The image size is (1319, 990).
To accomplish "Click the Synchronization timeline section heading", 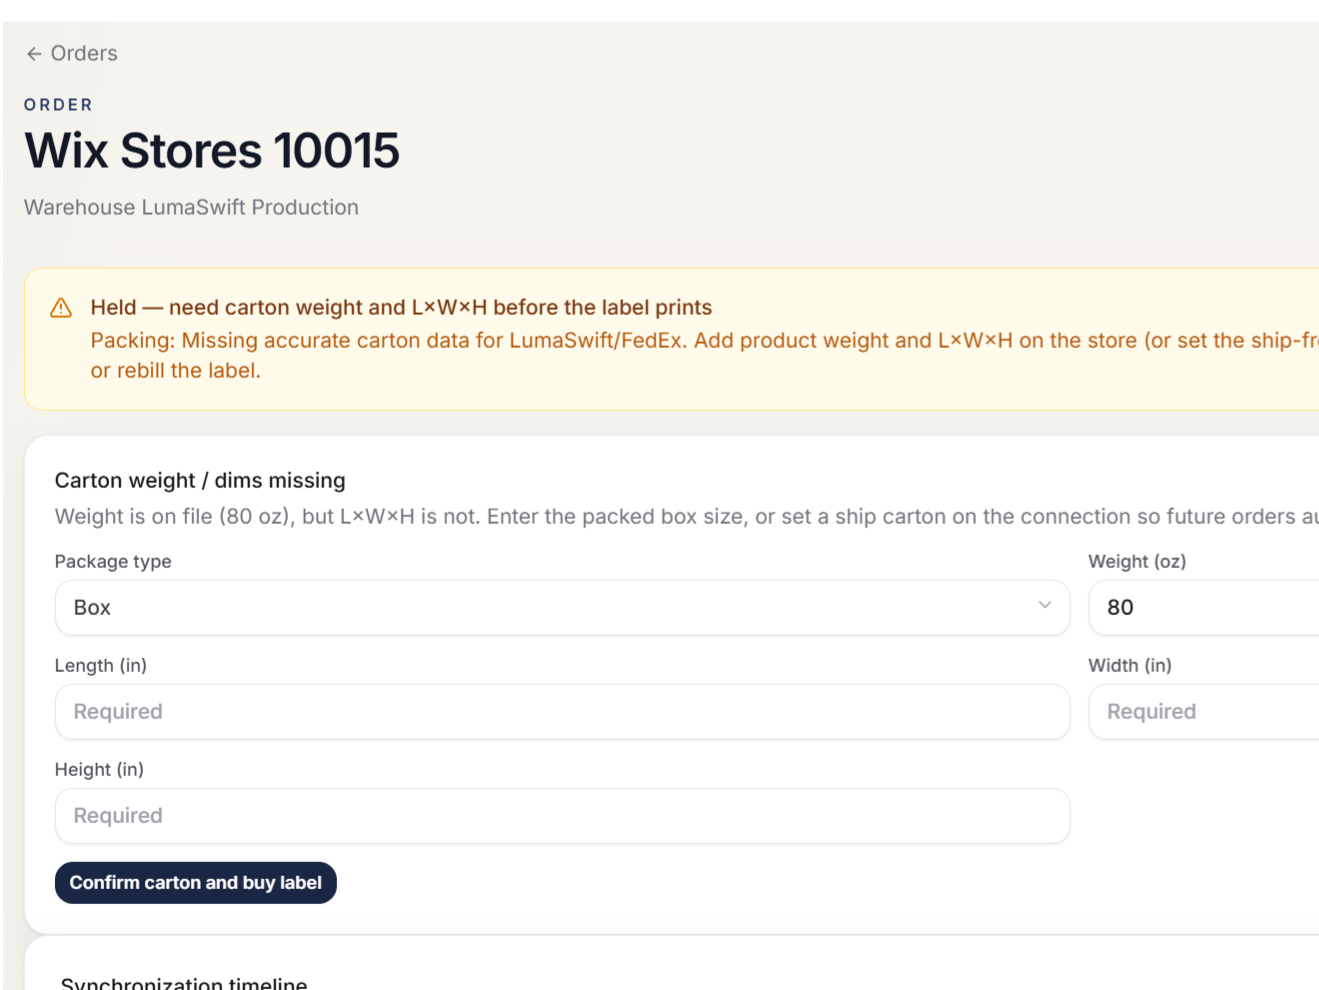I will click(x=184, y=982).
